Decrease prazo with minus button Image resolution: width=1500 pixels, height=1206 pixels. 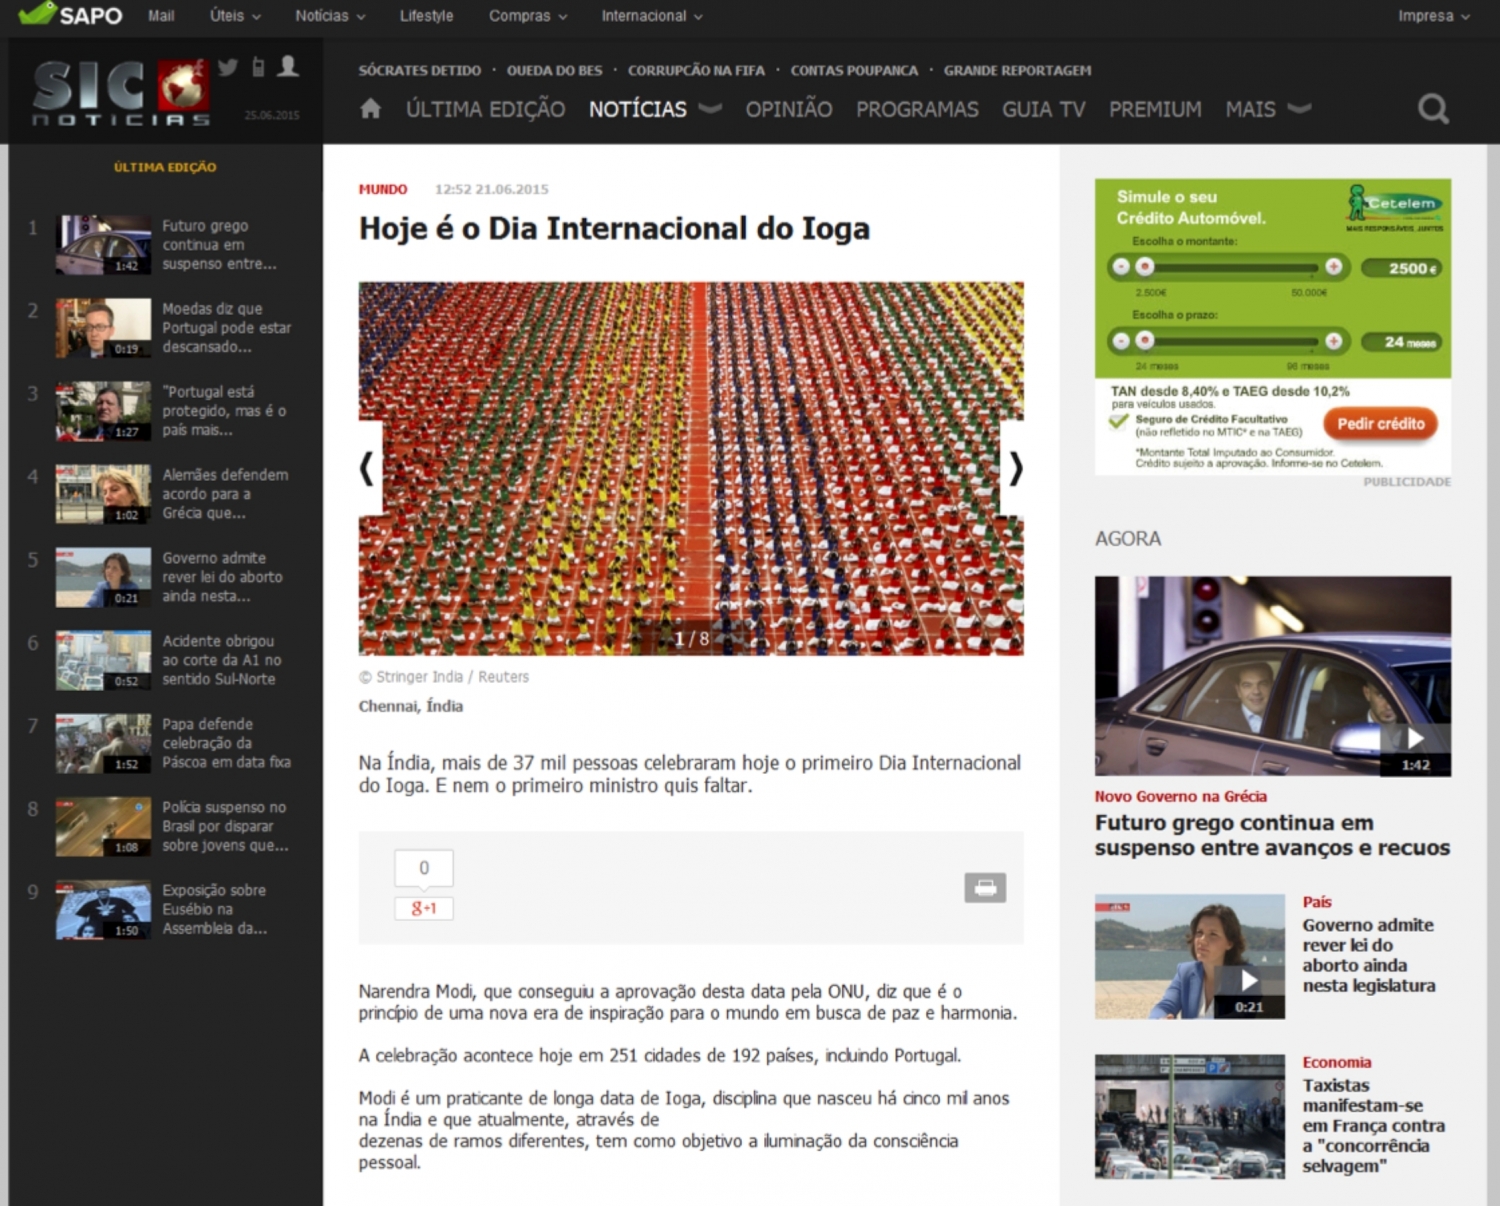tap(1121, 341)
